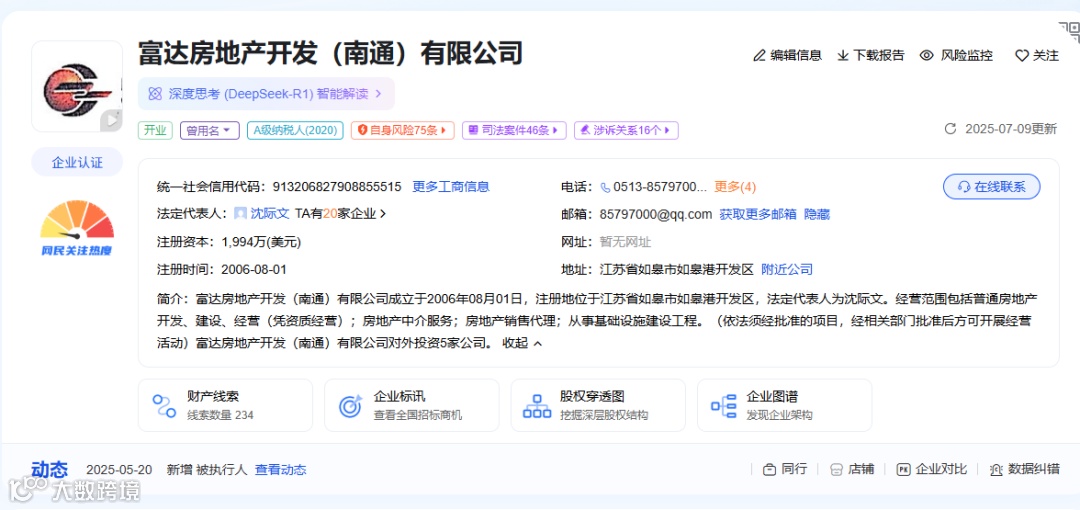Screen dimensions: 1080x510
Task: Click the 店铺 option
Action: point(852,469)
